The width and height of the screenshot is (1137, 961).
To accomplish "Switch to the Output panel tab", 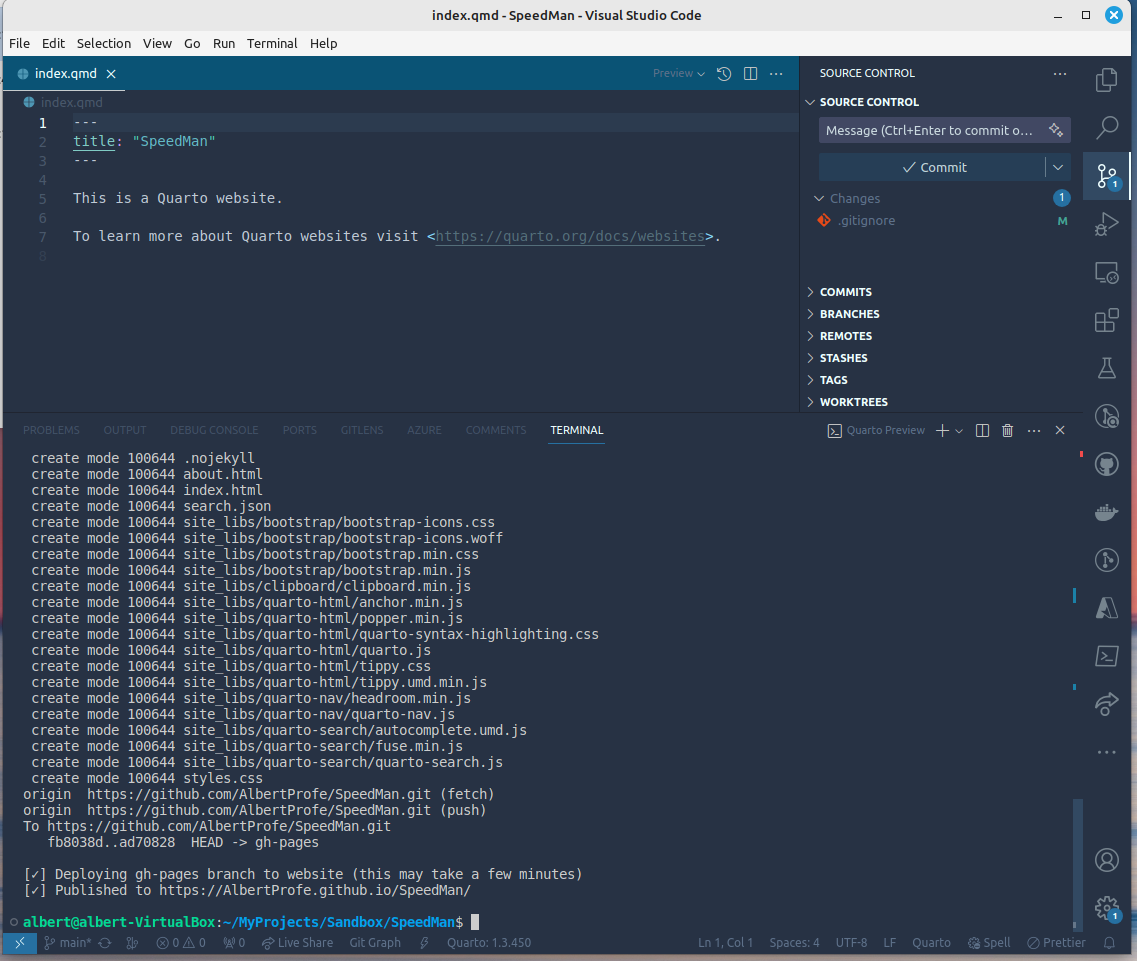I will pyautogui.click(x=125, y=431).
